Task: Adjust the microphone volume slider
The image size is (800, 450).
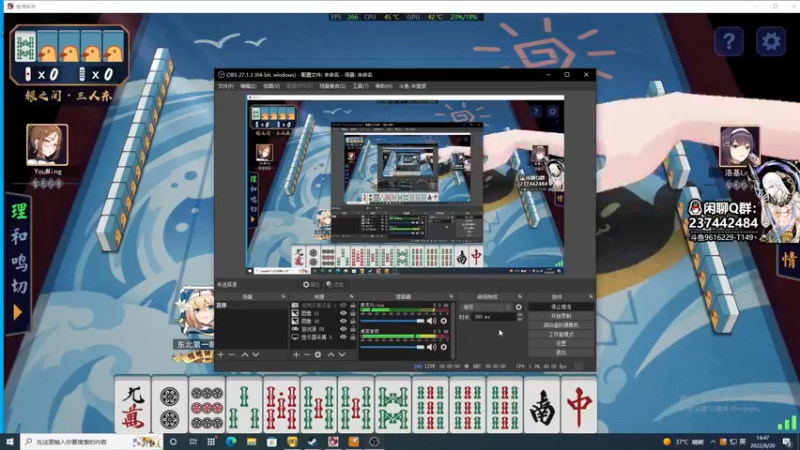Action: tap(392, 321)
